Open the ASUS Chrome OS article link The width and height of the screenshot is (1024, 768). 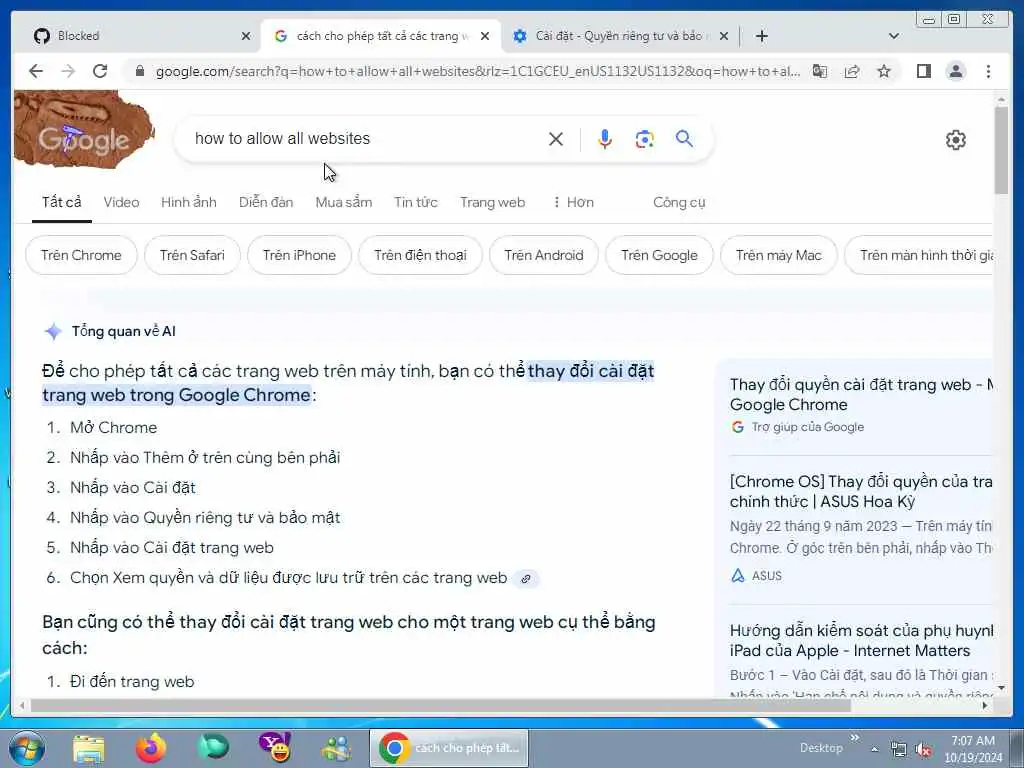861,491
